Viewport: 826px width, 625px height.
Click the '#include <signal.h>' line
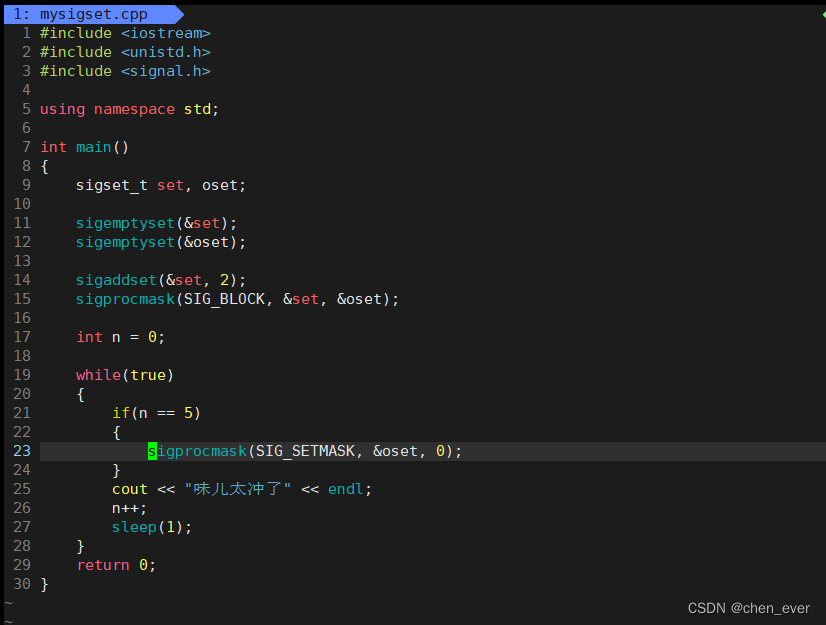(x=125, y=71)
